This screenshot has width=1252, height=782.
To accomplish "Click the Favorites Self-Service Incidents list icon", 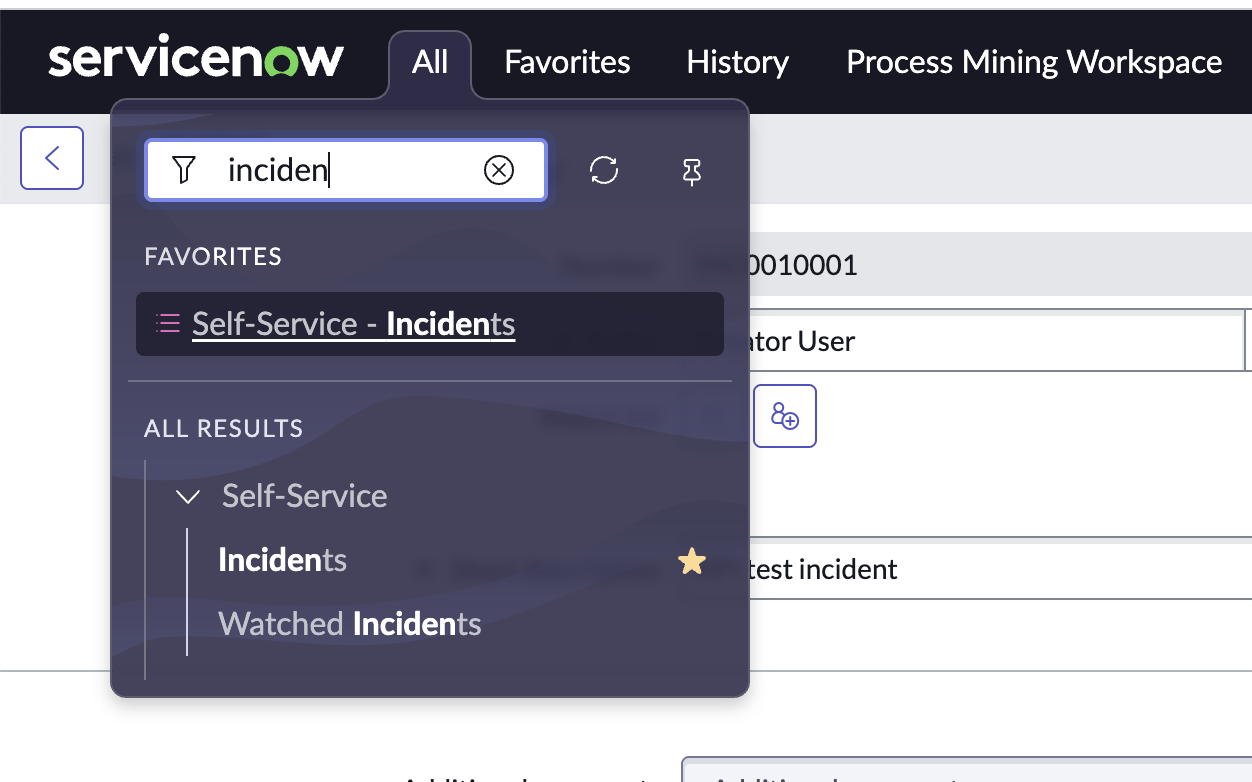I will pos(168,323).
